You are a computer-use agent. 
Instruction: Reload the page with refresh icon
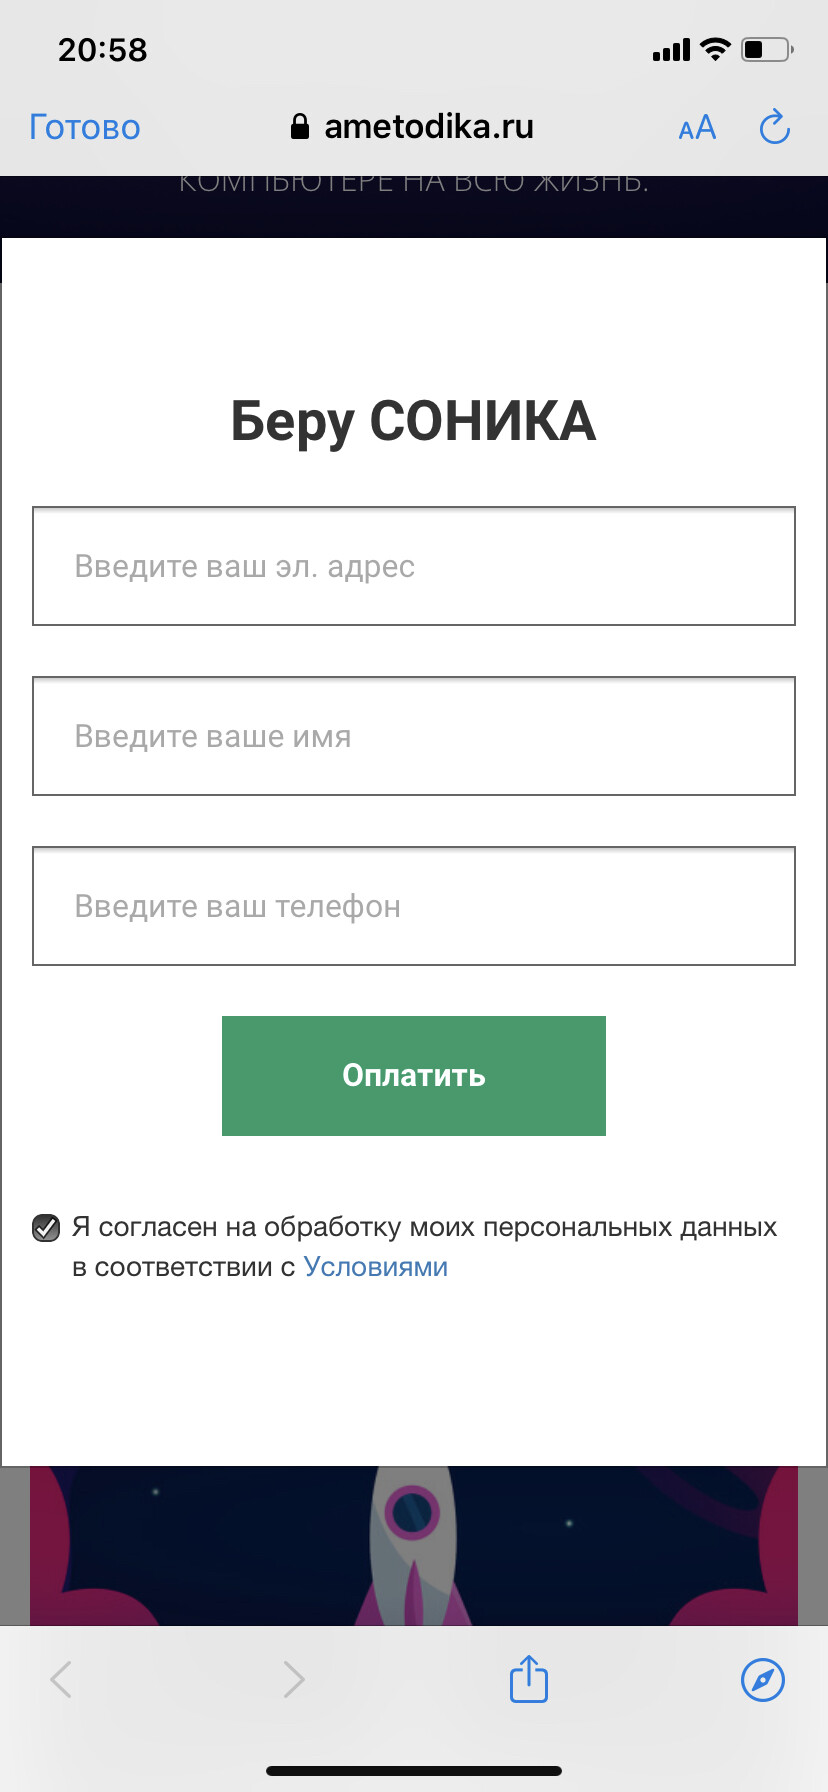tap(775, 127)
